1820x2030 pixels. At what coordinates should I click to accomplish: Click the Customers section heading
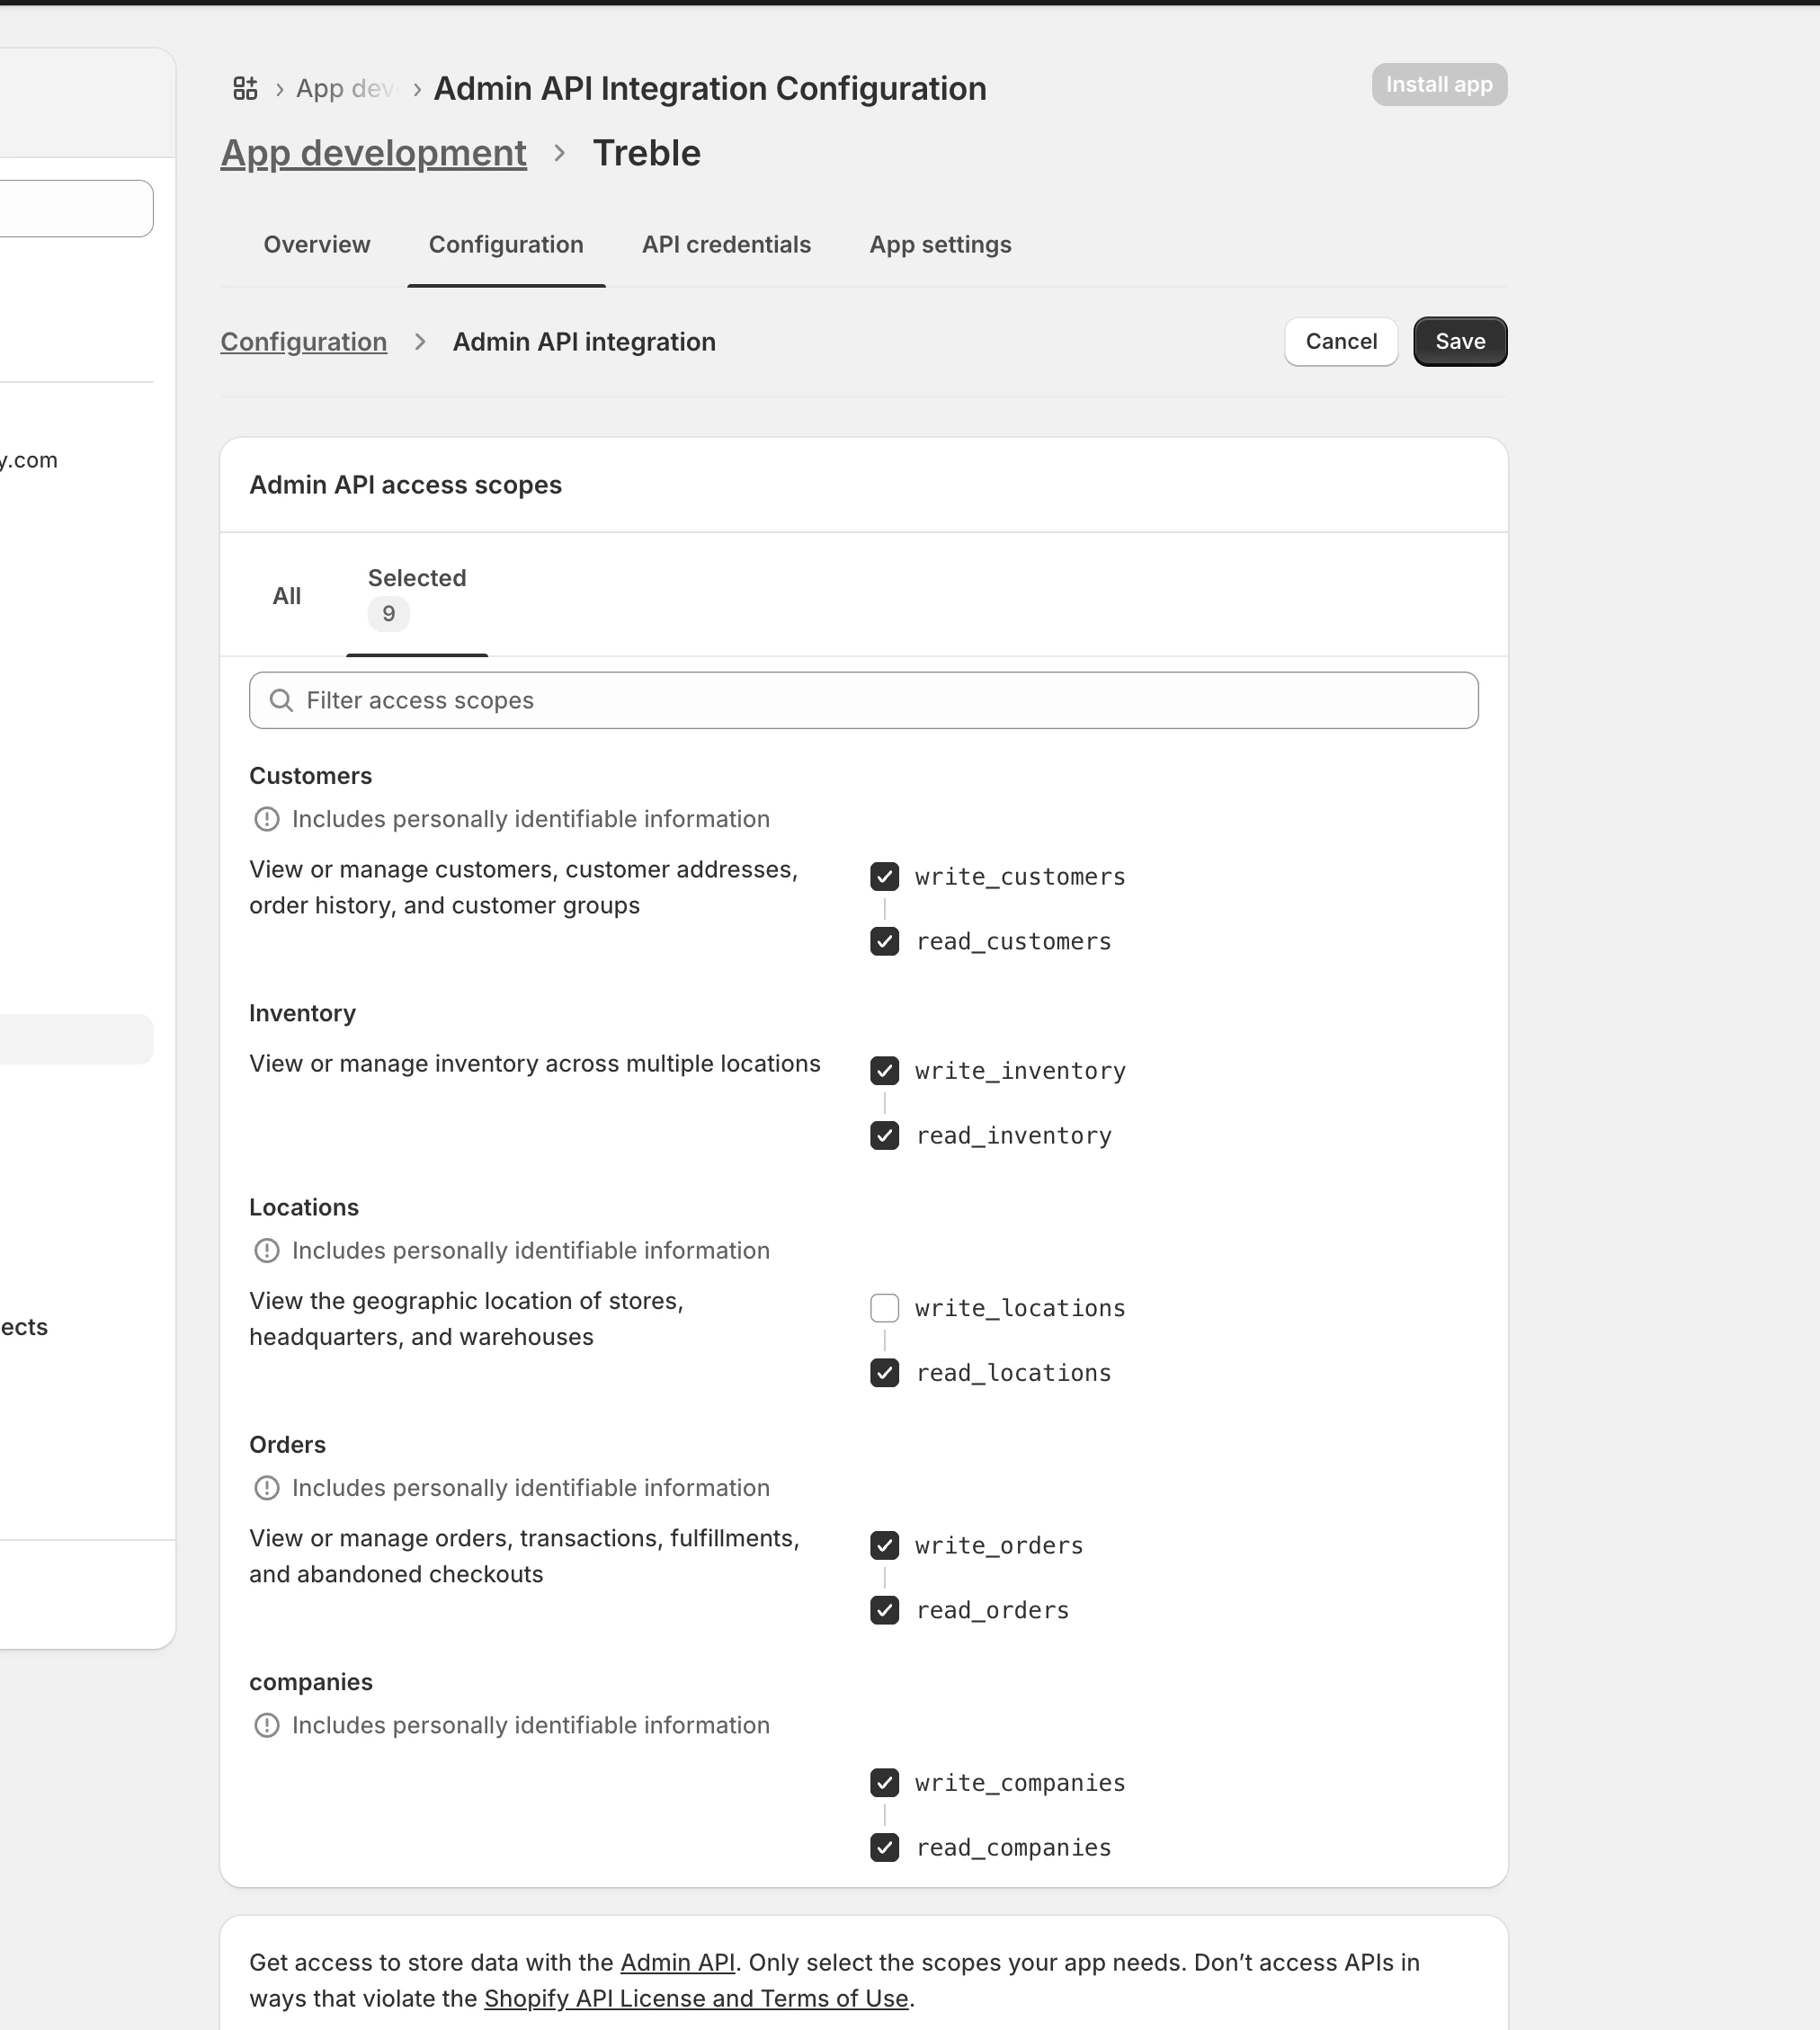(311, 776)
